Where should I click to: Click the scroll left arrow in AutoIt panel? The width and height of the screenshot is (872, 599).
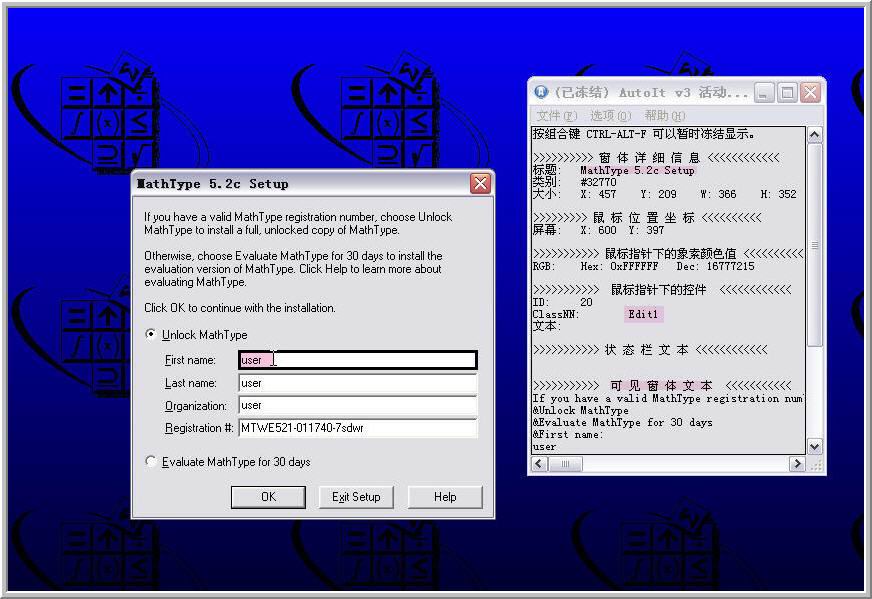541,464
